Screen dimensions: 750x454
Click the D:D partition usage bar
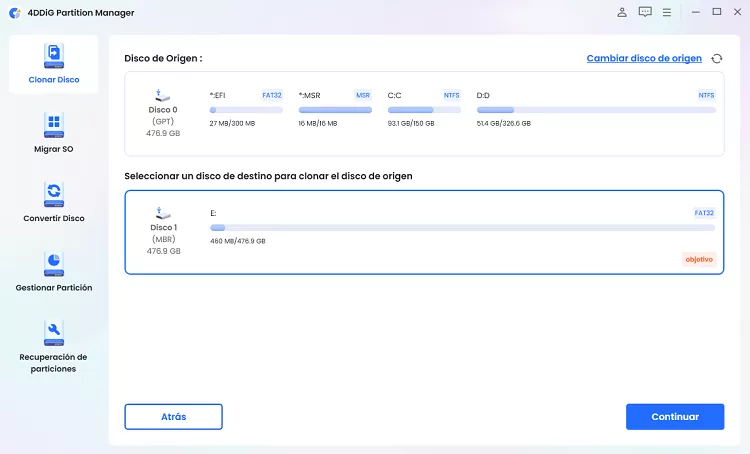click(x=596, y=110)
